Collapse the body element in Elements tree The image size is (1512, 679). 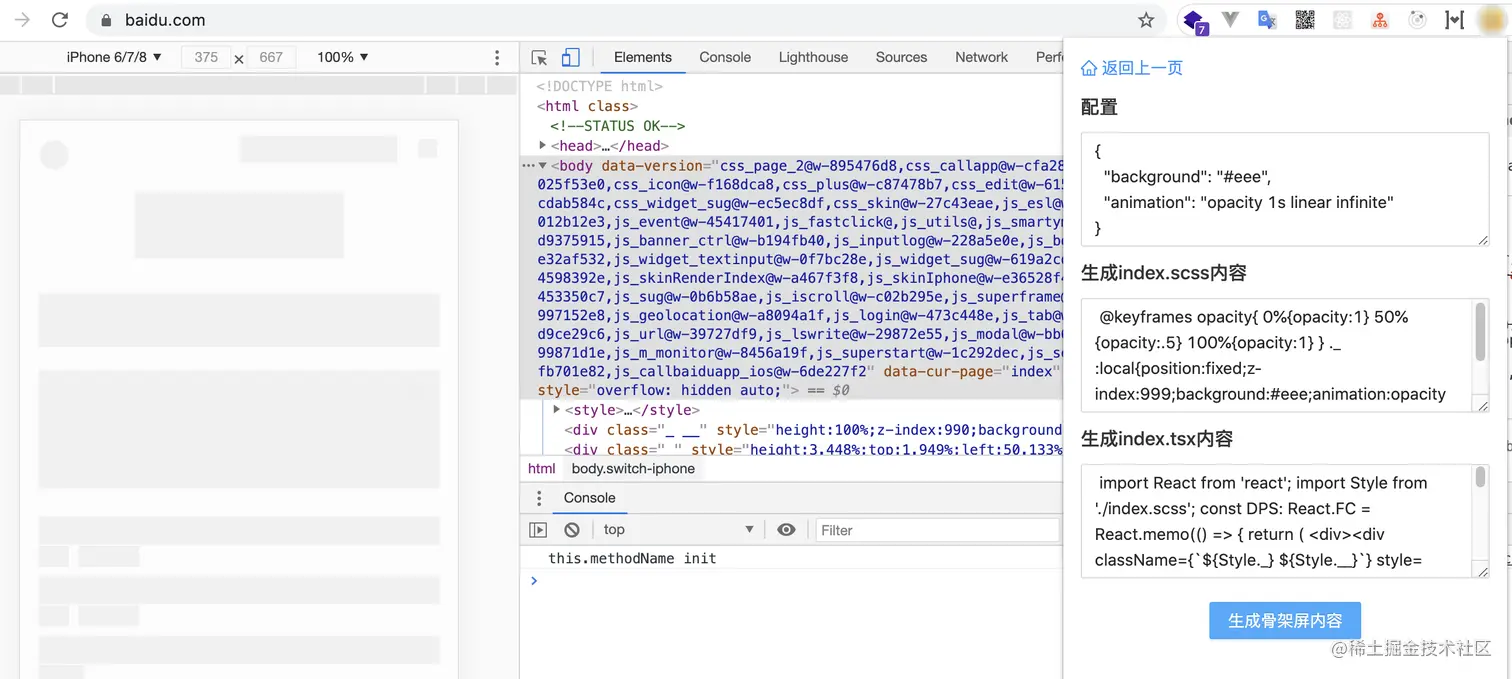[x=543, y=165]
